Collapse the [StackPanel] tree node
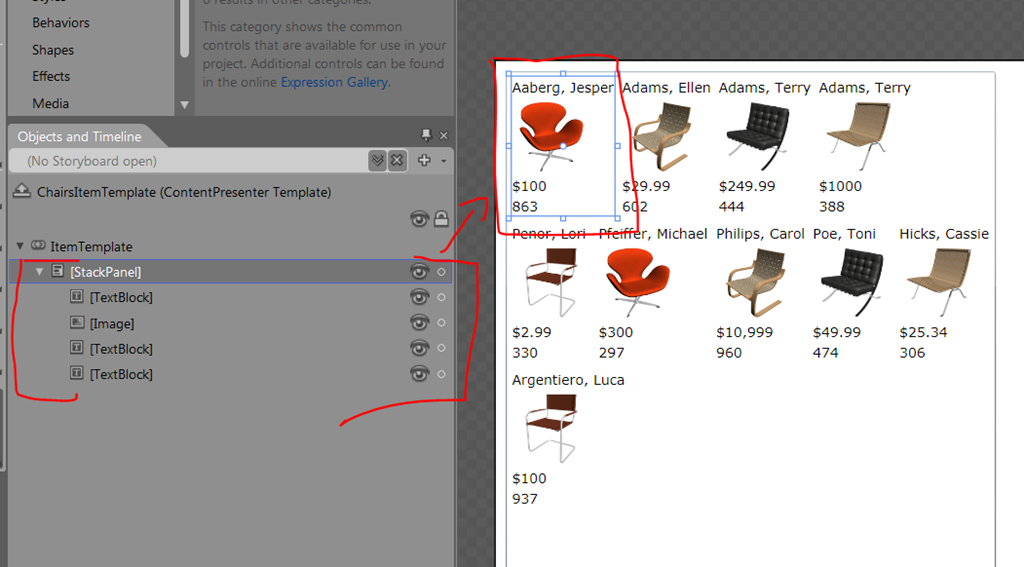This screenshot has height=567, width=1024. pyautogui.click(x=39, y=271)
